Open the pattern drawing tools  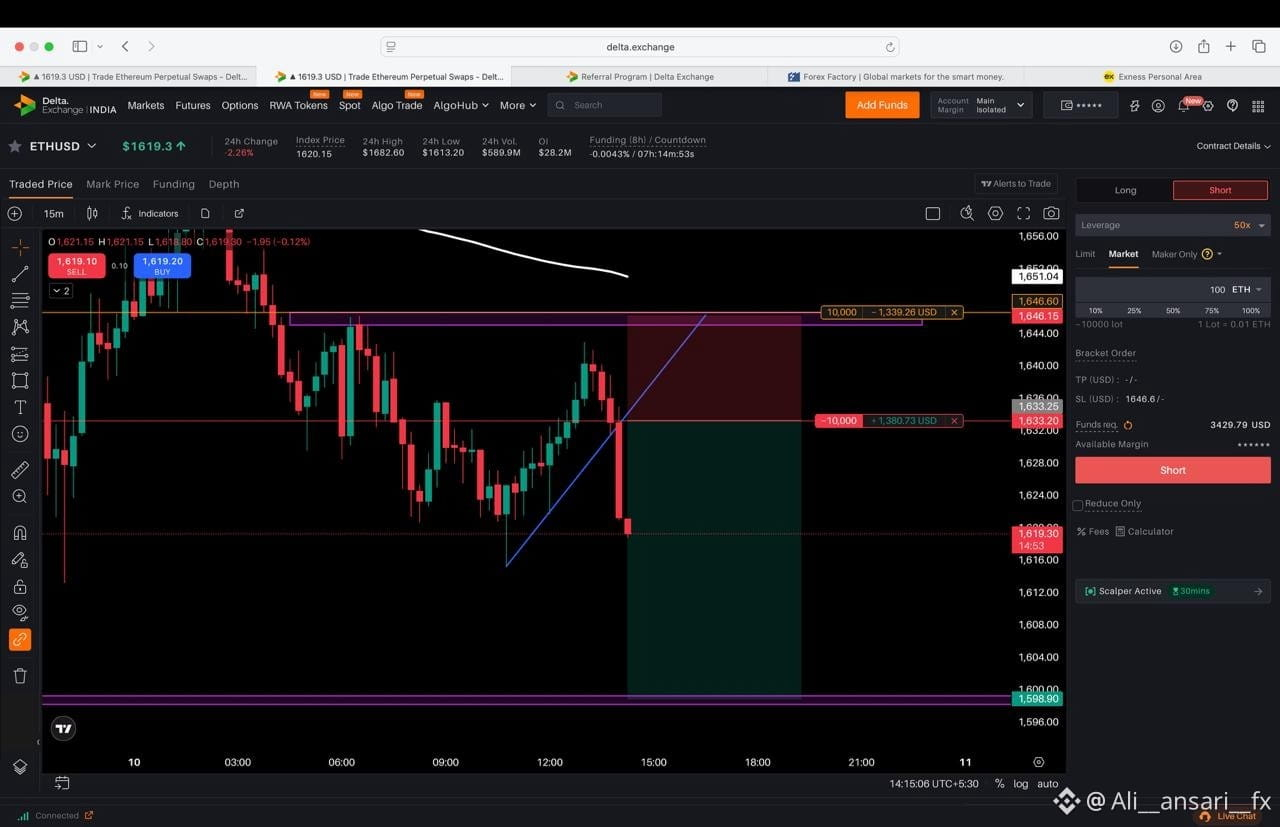(x=19, y=327)
